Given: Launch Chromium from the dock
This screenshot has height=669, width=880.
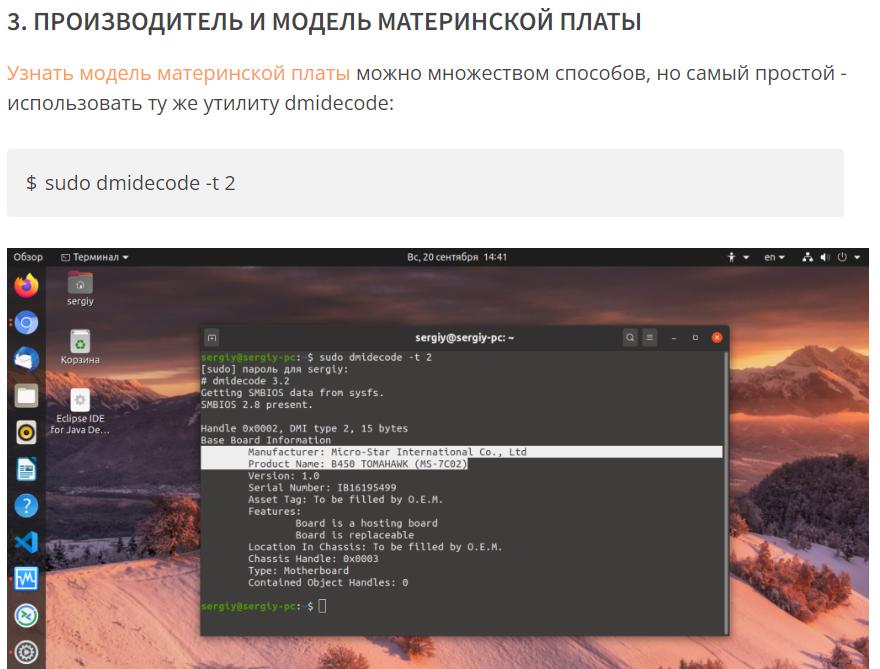Looking at the screenshot, I should pyautogui.click(x=26, y=323).
